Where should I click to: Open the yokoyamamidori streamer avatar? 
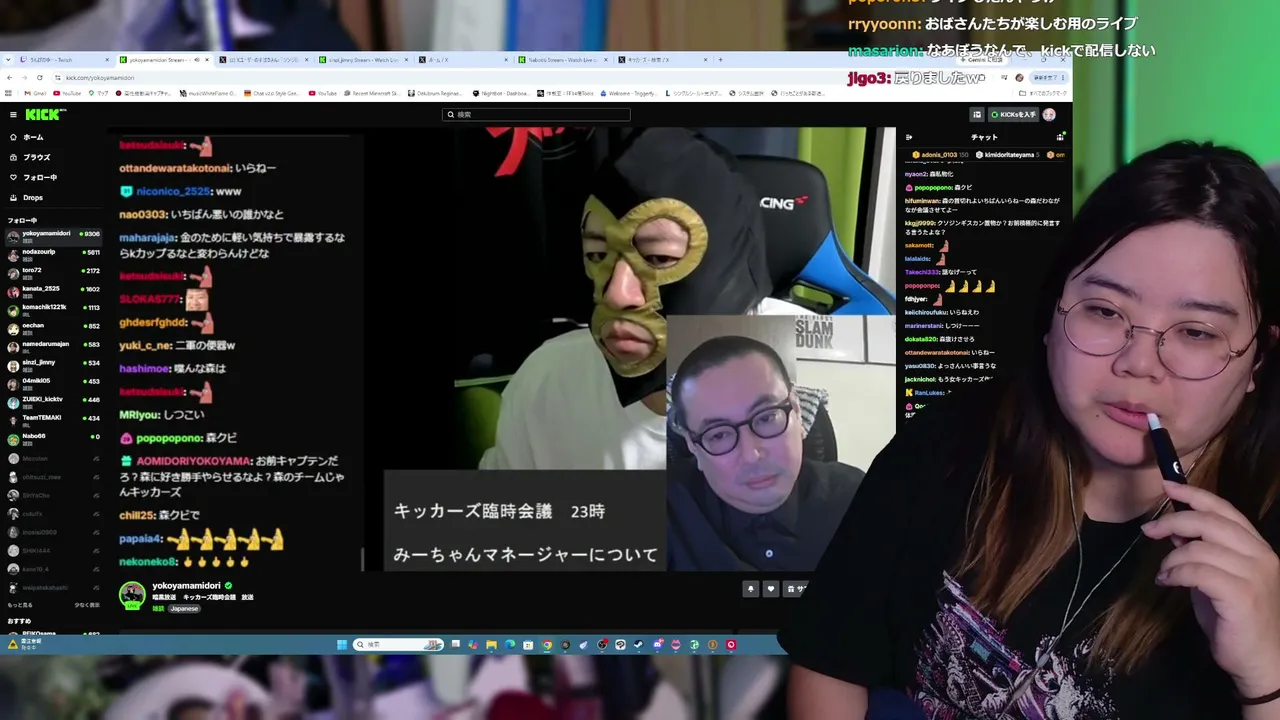click(x=132, y=594)
